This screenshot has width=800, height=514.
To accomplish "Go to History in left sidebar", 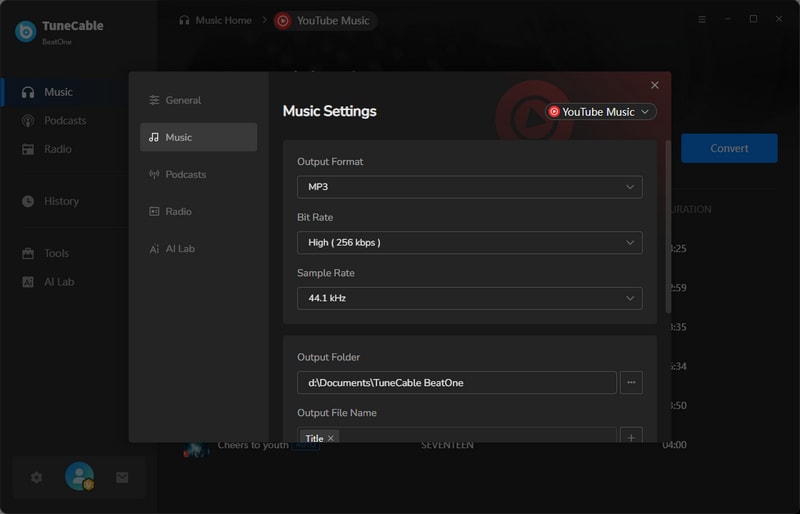I will point(61,201).
